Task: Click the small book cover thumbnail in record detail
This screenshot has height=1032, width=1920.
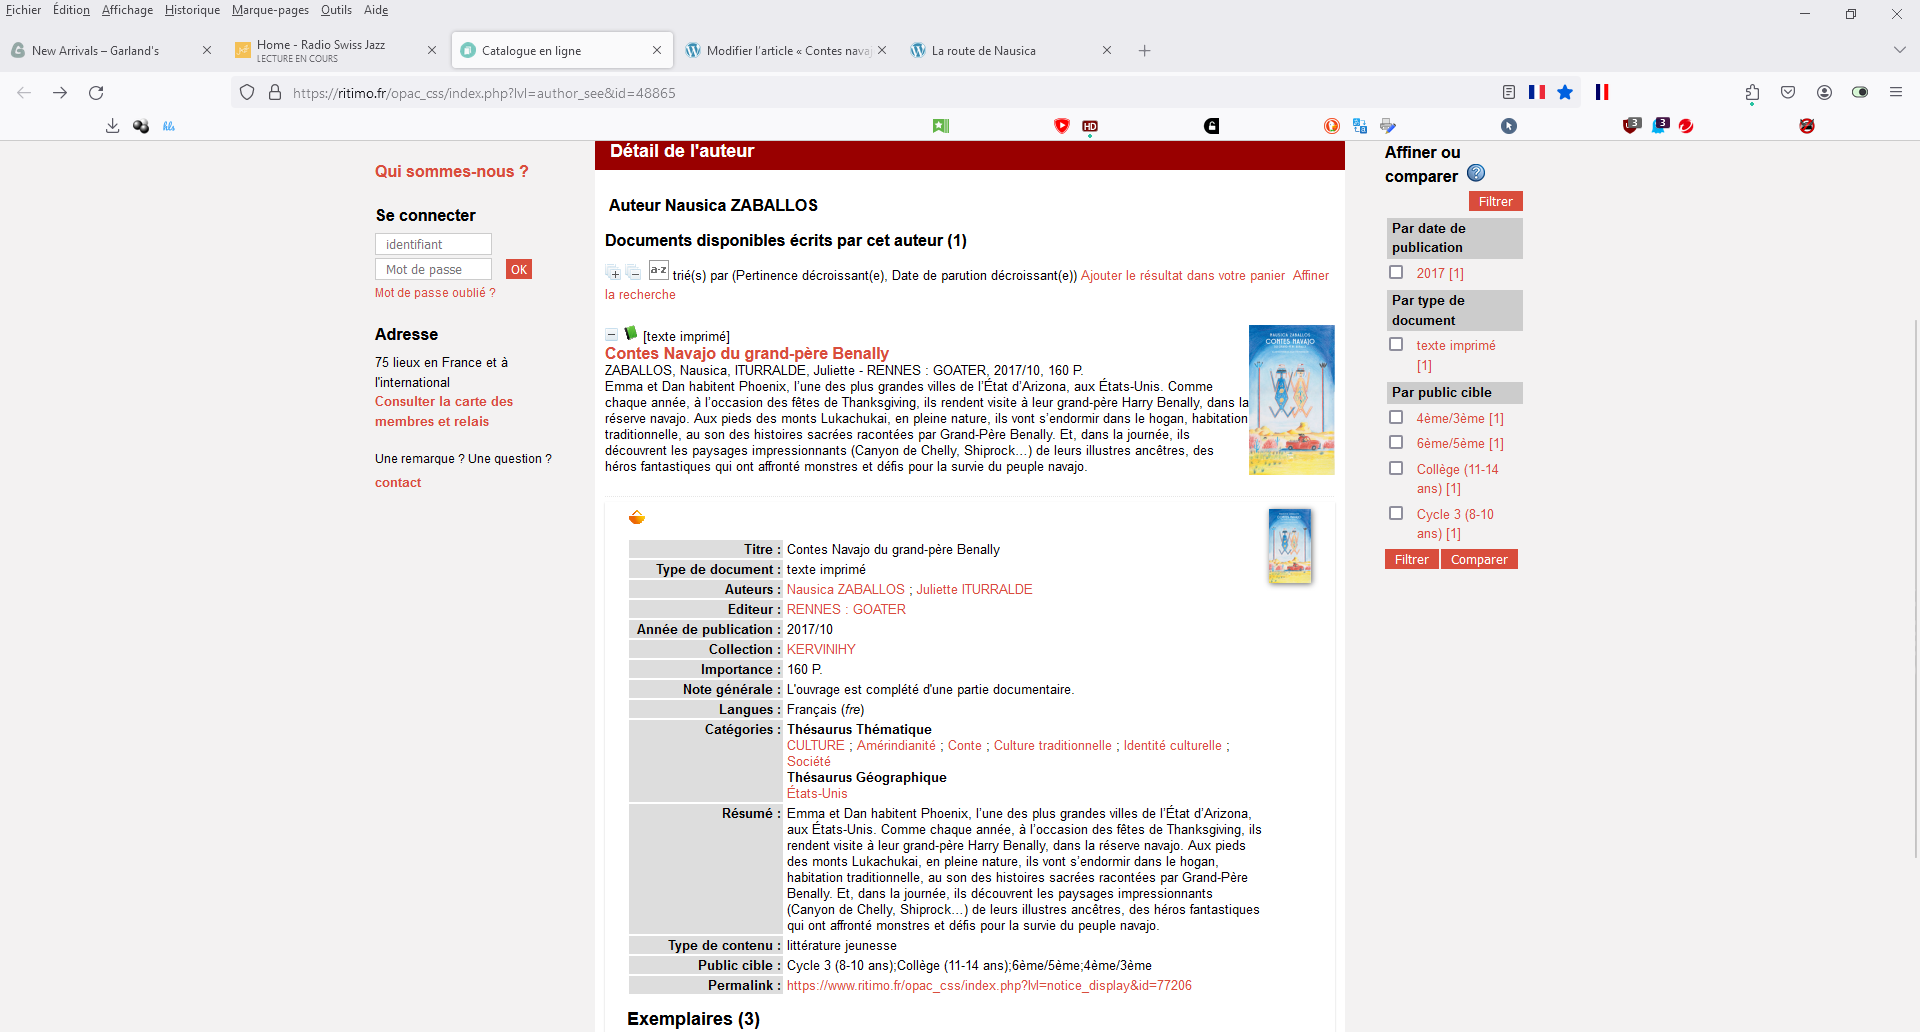Action: click(1290, 546)
